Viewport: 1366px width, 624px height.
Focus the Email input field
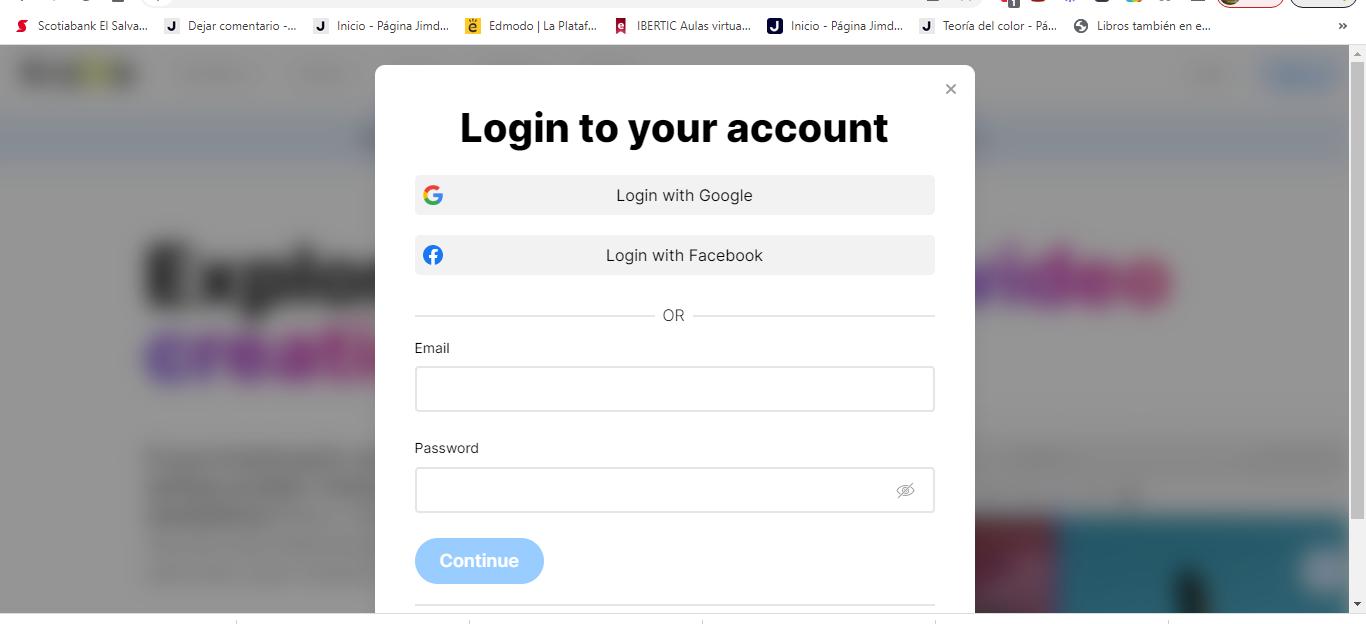674,389
